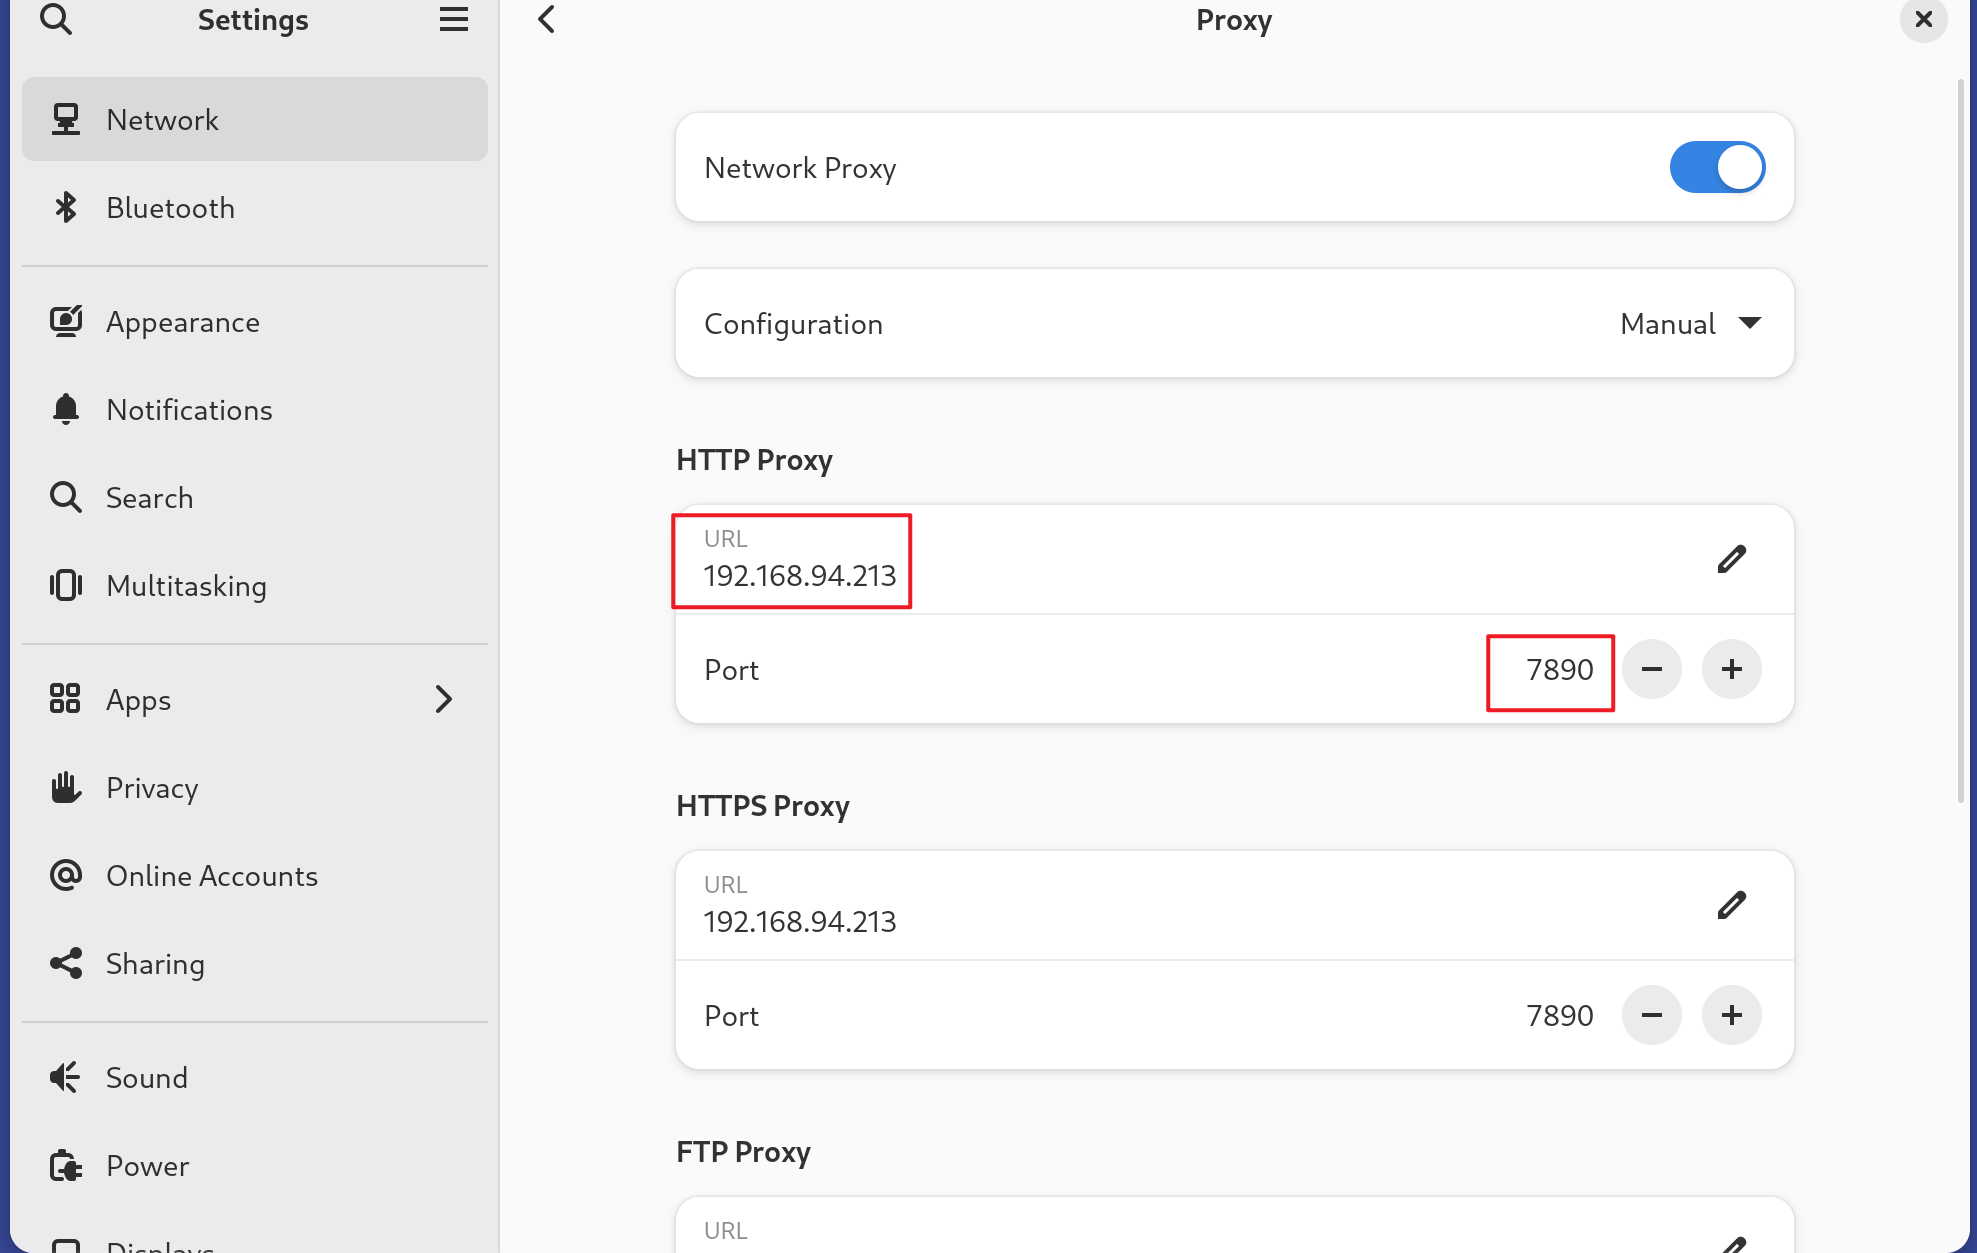Open the hamburger menu in Settings header

tap(453, 19)
